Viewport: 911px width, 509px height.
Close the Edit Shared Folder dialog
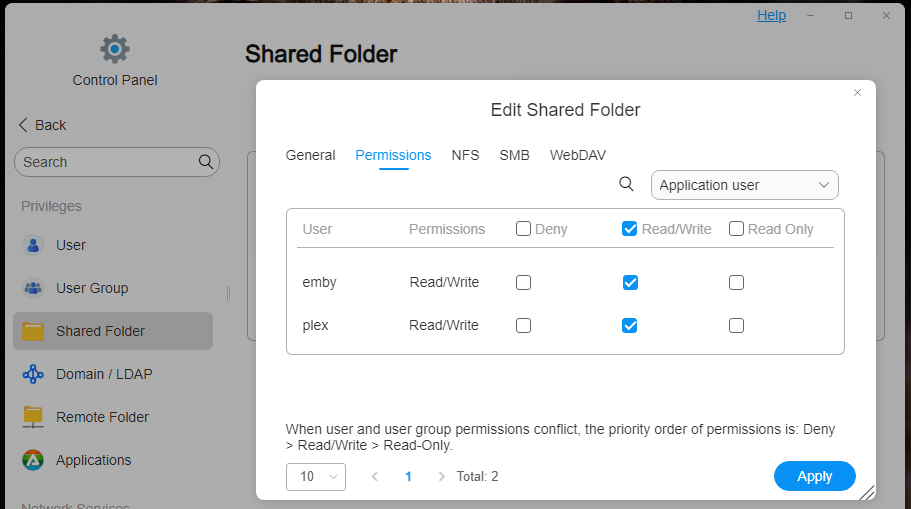(x=857, y=93)
